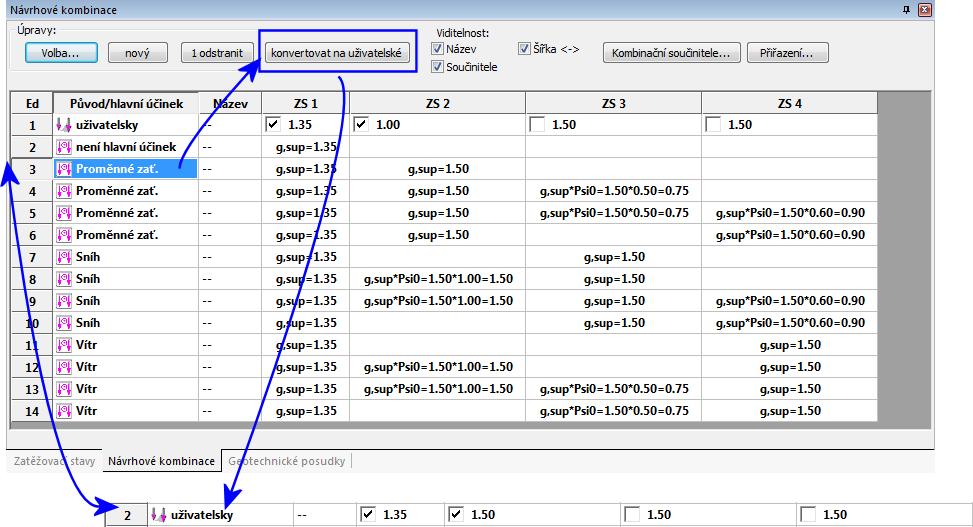This screenshot has height=527, width=973.
Task: Click the uživatelsky icon in row 1
Action: pos(64,125)
